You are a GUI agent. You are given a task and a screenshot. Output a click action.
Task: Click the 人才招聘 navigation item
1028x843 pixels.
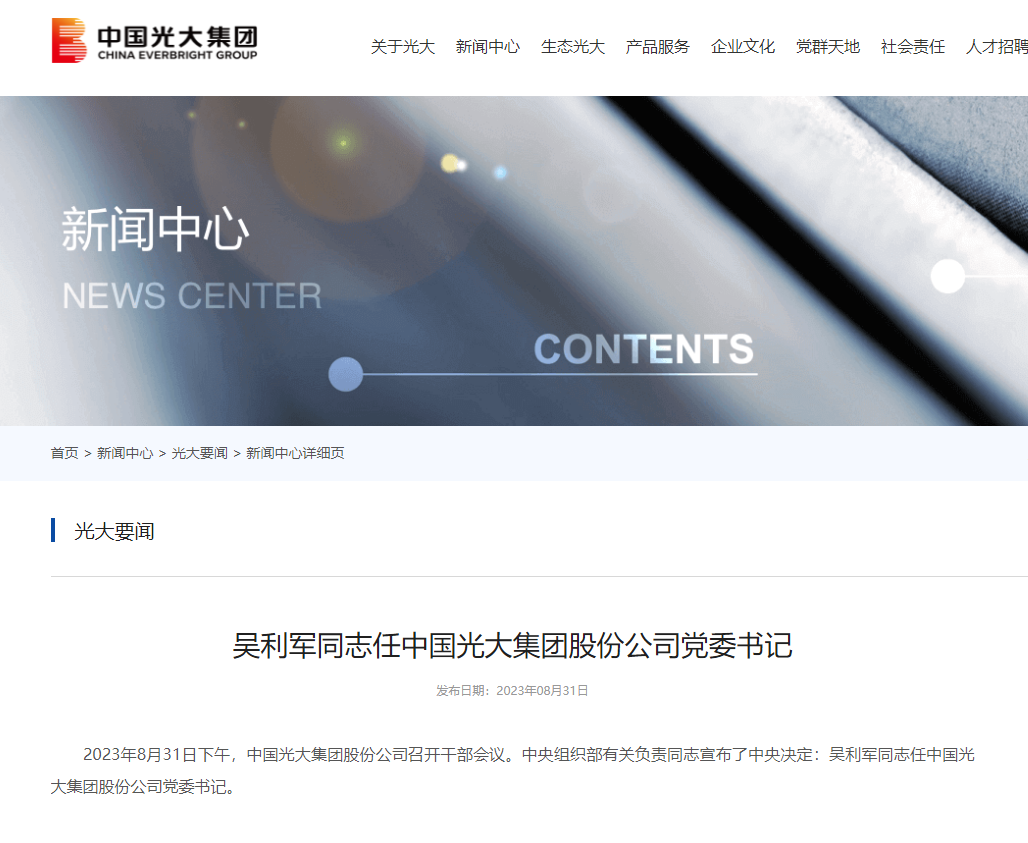point(996,46)
